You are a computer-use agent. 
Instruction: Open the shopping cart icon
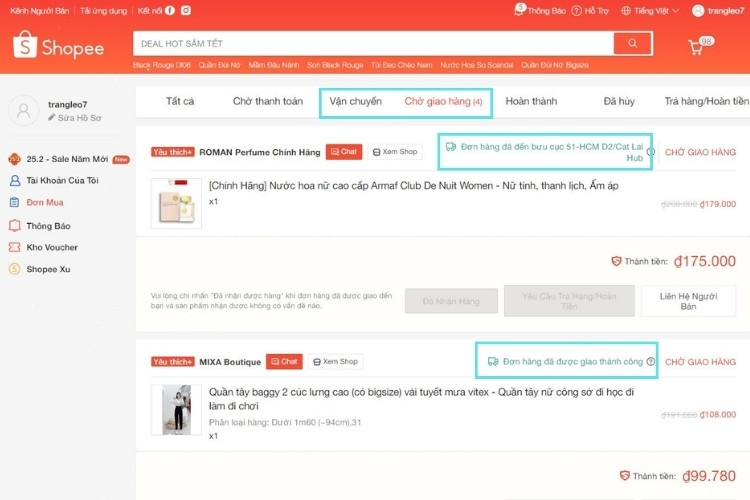click(x=695, y=46)
